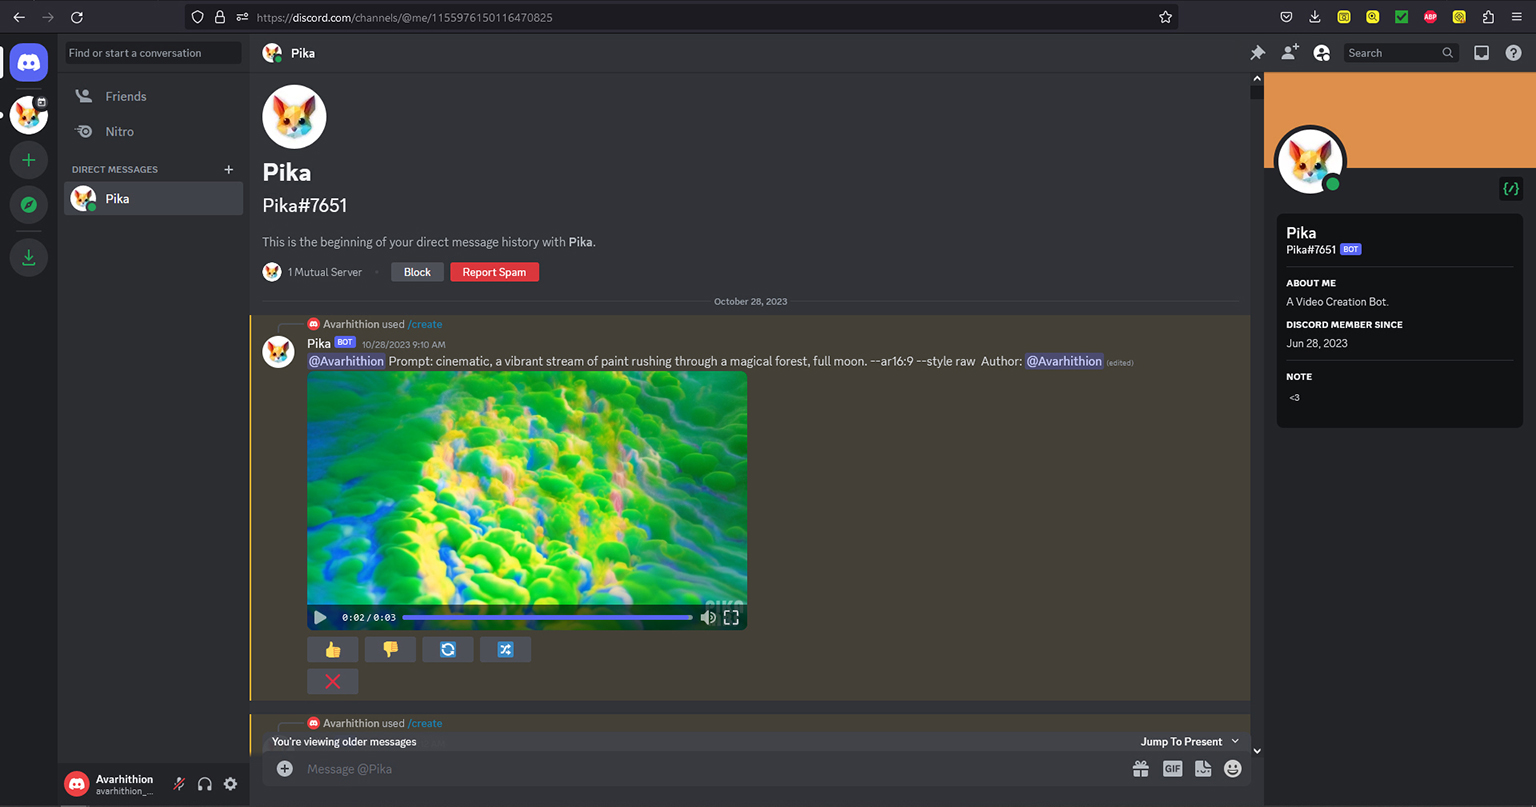Viewport: 1536px width, 807px height.
Task: Click the red X delete button
Action: click(x=333, y=682)
